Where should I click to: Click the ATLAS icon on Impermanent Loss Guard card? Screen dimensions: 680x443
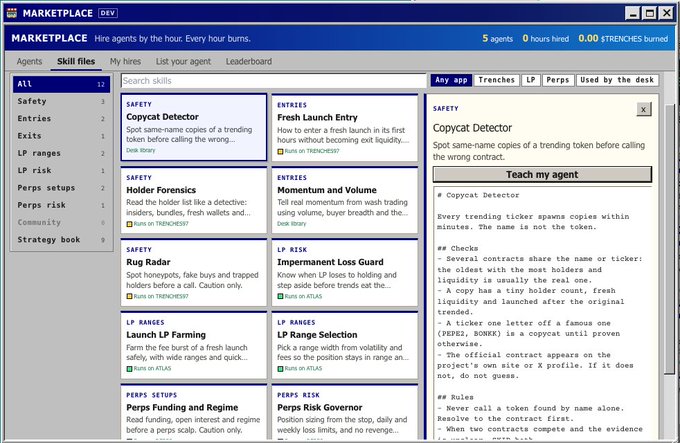point(280,296)
